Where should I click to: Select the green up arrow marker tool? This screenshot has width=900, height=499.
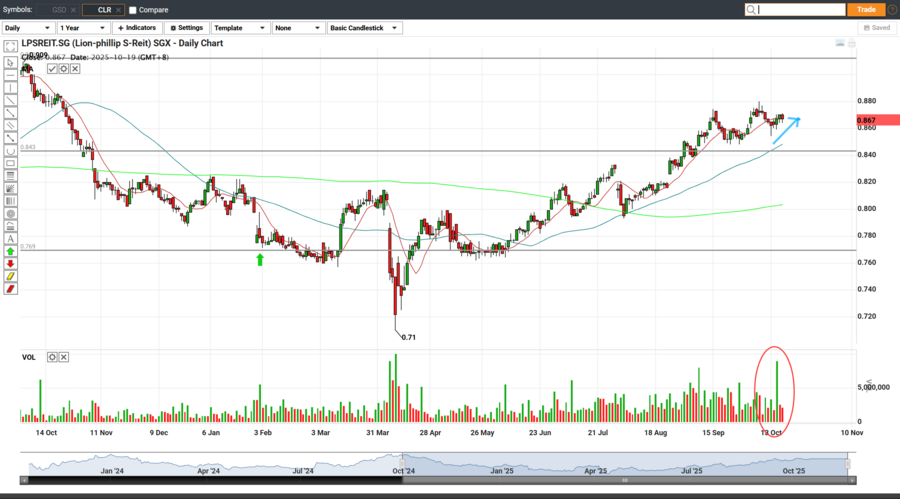(10, 251)
